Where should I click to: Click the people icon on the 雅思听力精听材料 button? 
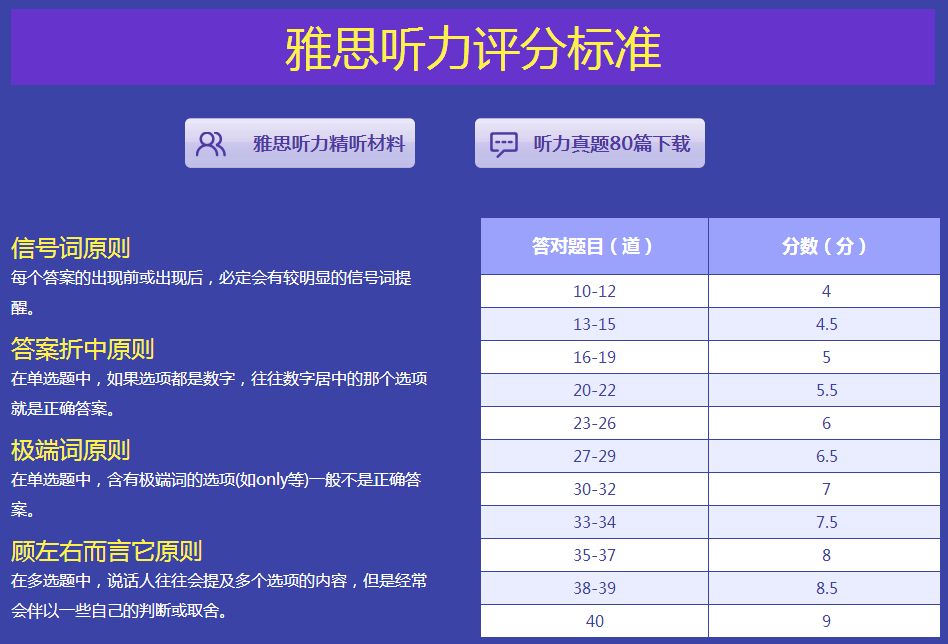click(x=210, y=144)
